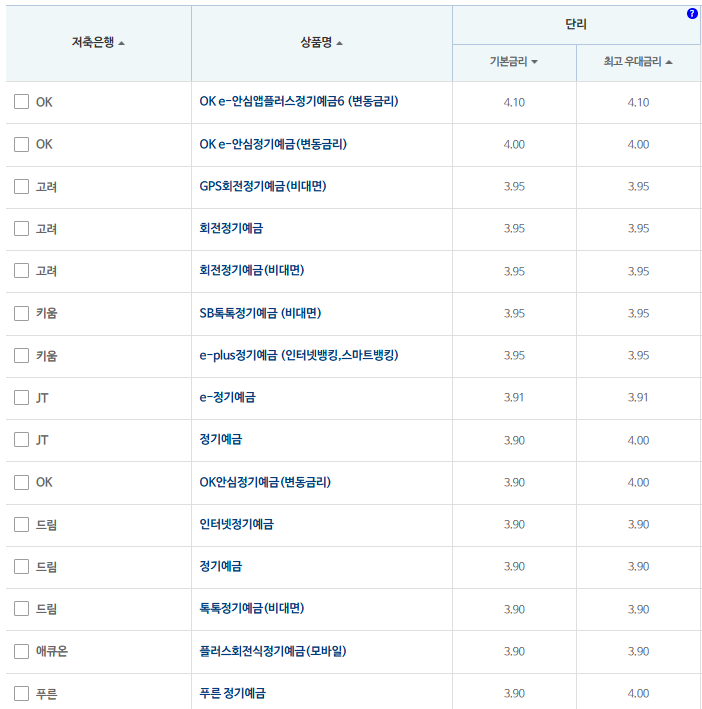Tick checkbox for 고려 회전정기예금(비대면) row
Screen dimensions: 702x709
(x=21, y=270)
